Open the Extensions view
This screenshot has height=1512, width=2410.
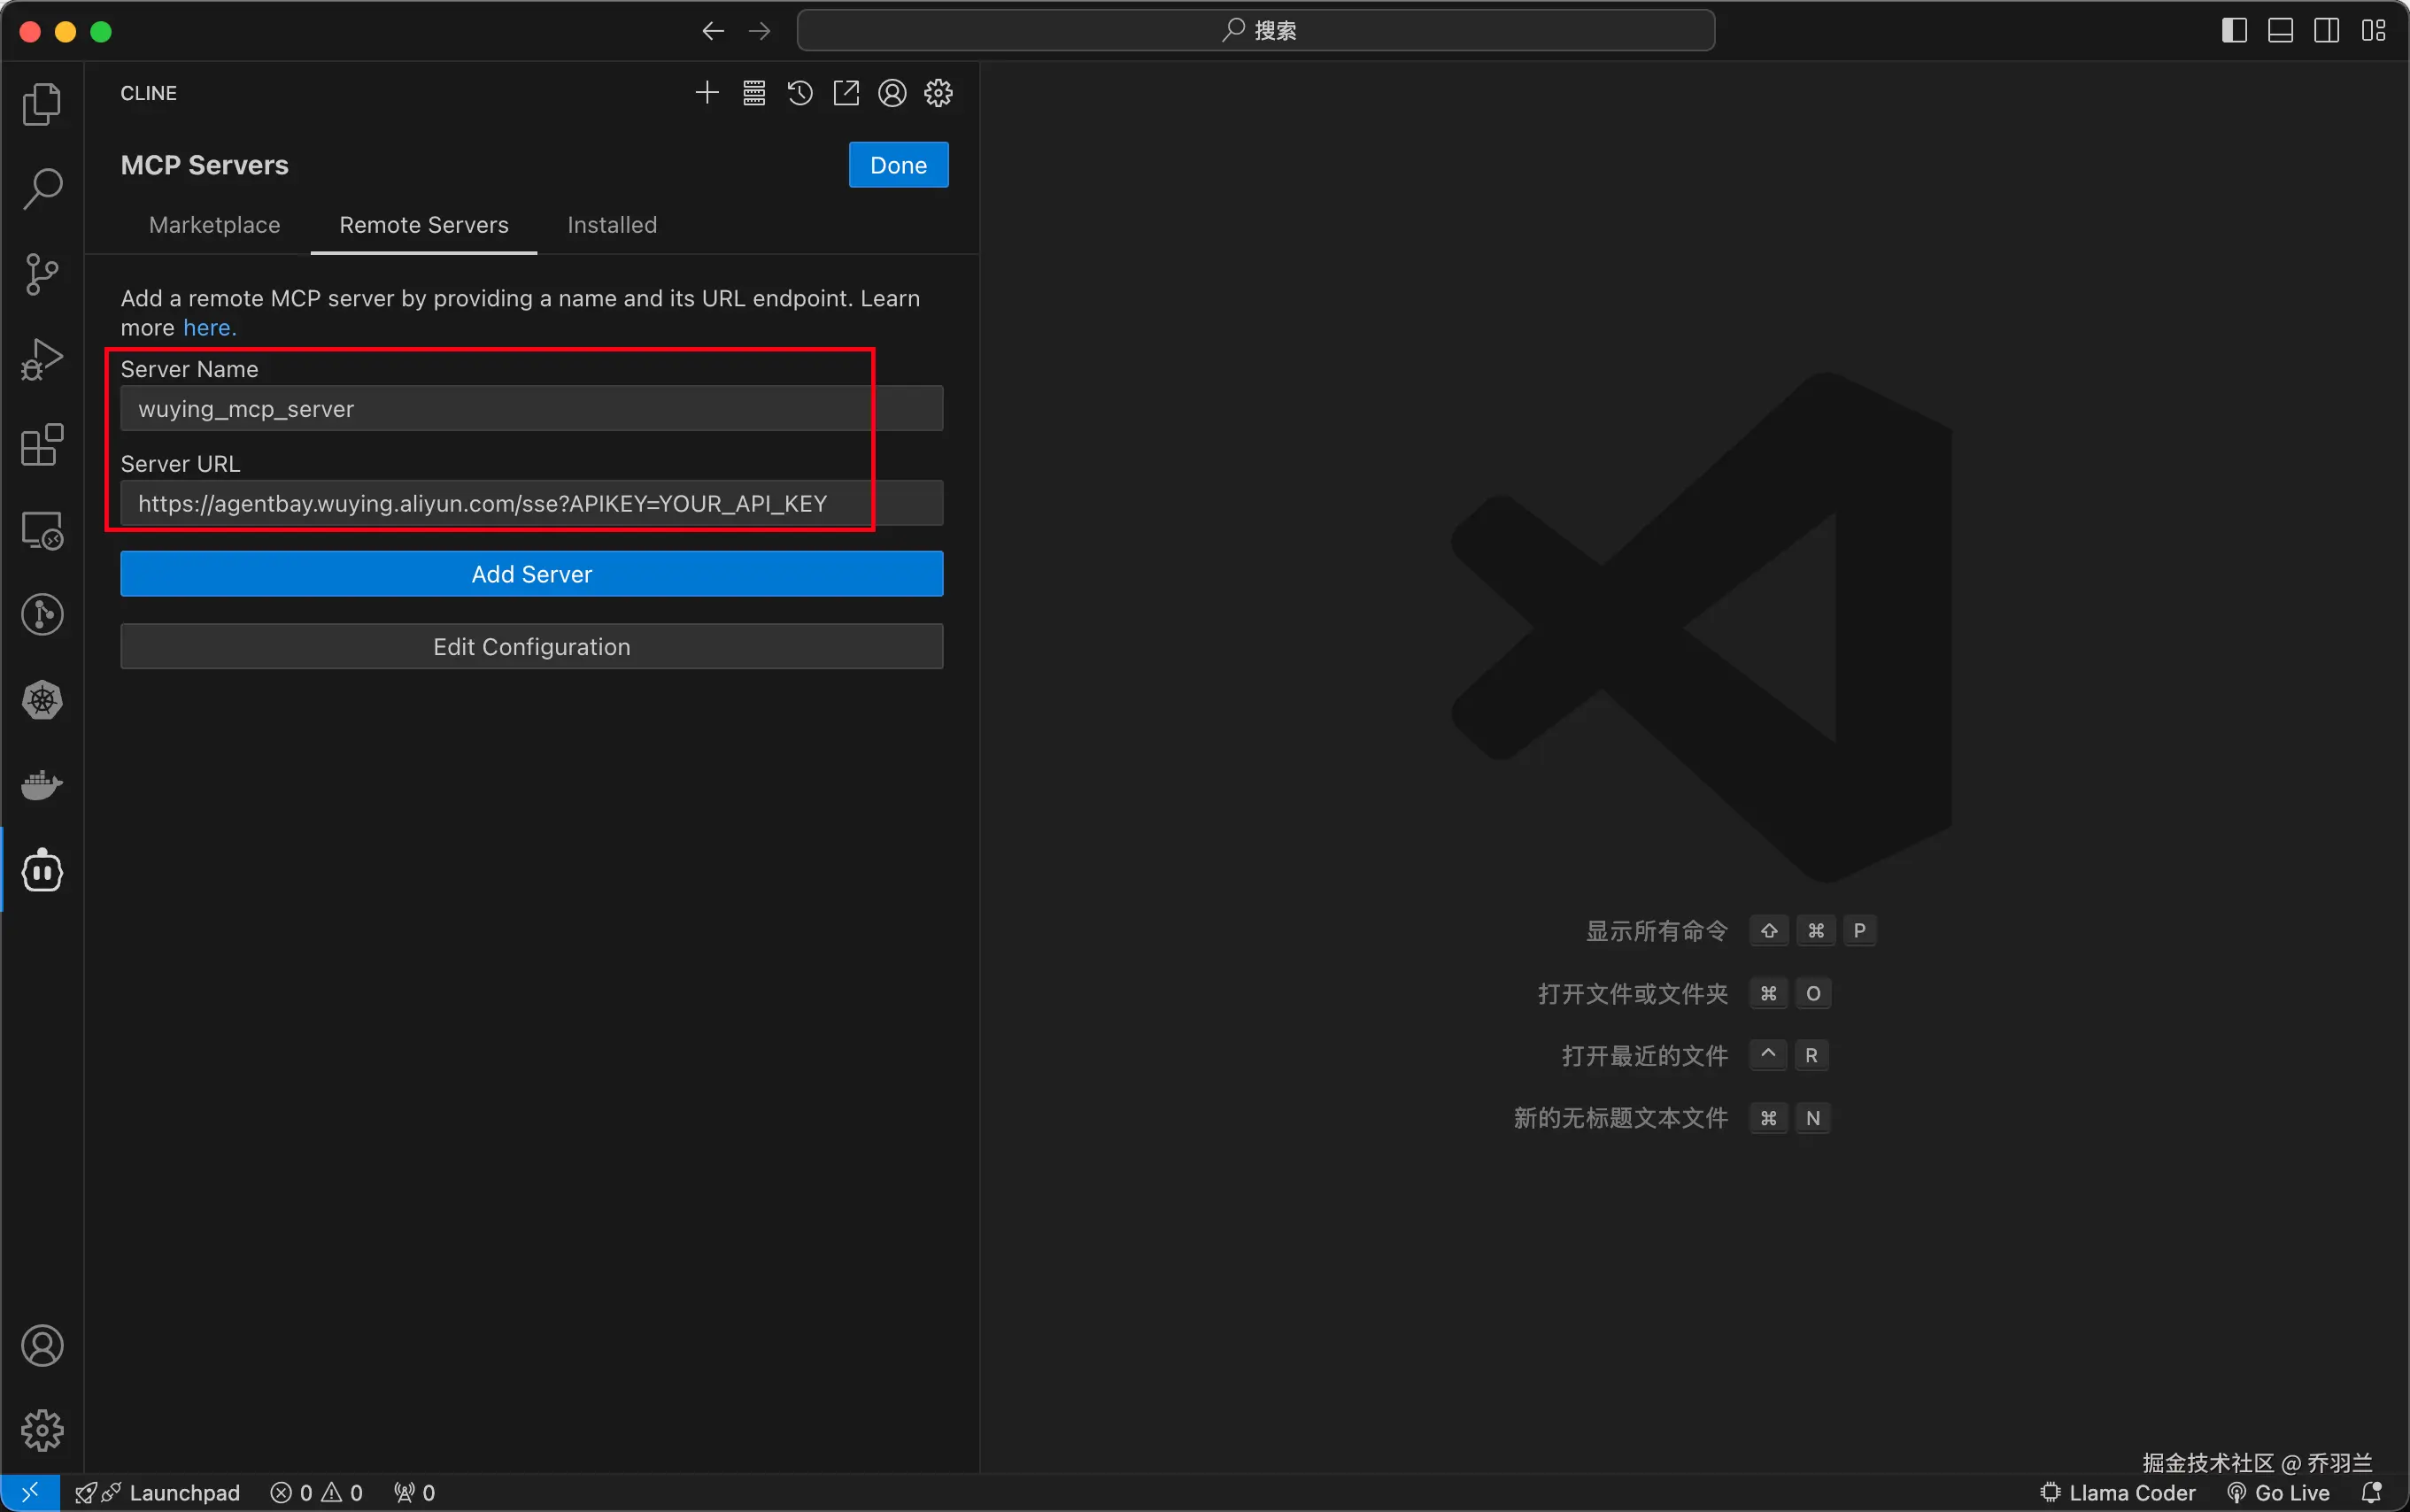point(41,445)
